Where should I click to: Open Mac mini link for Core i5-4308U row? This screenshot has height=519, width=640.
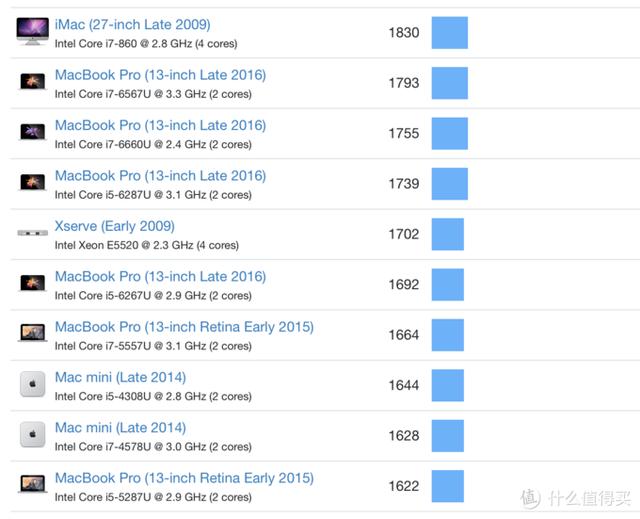120,377
